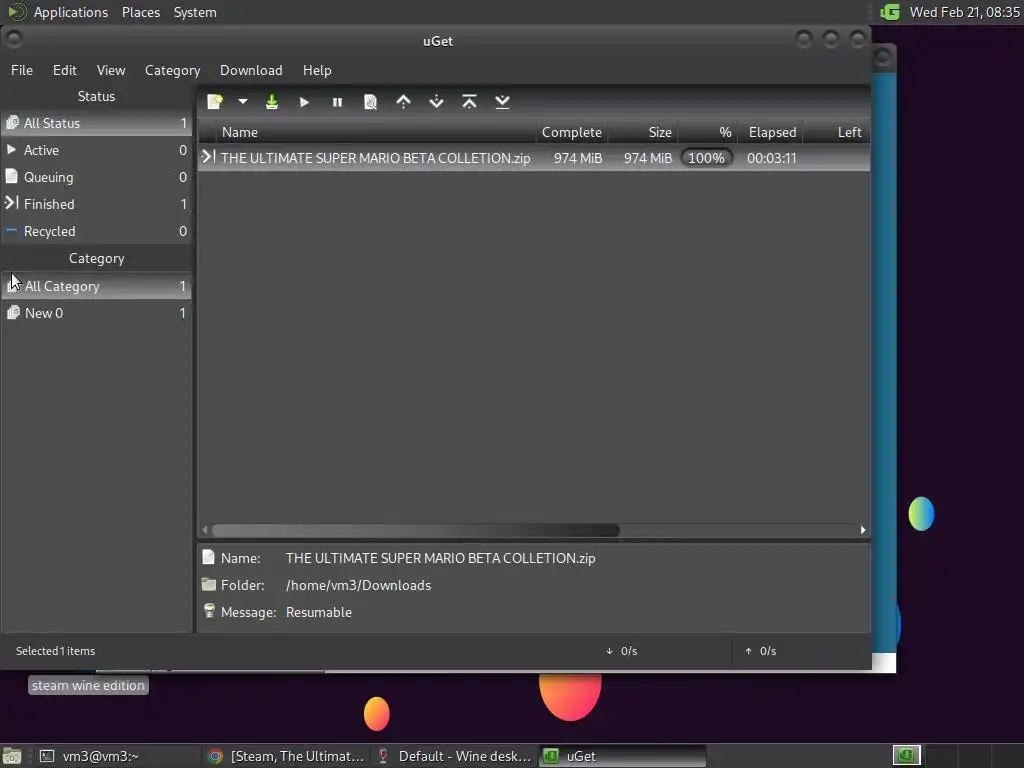Click the file name in details panel
Image resolution: width=1024 pixels, height=768 pixels.
[441, 558]
